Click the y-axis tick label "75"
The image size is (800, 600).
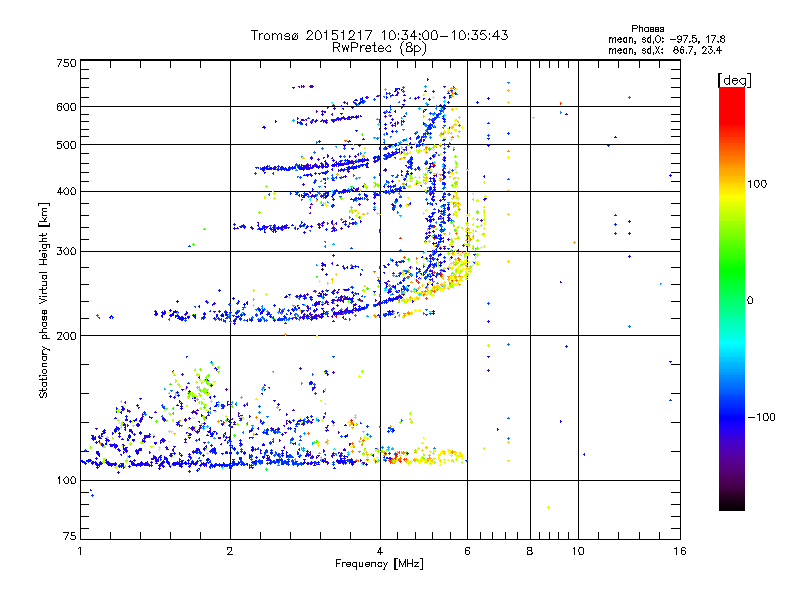(70, 536)
